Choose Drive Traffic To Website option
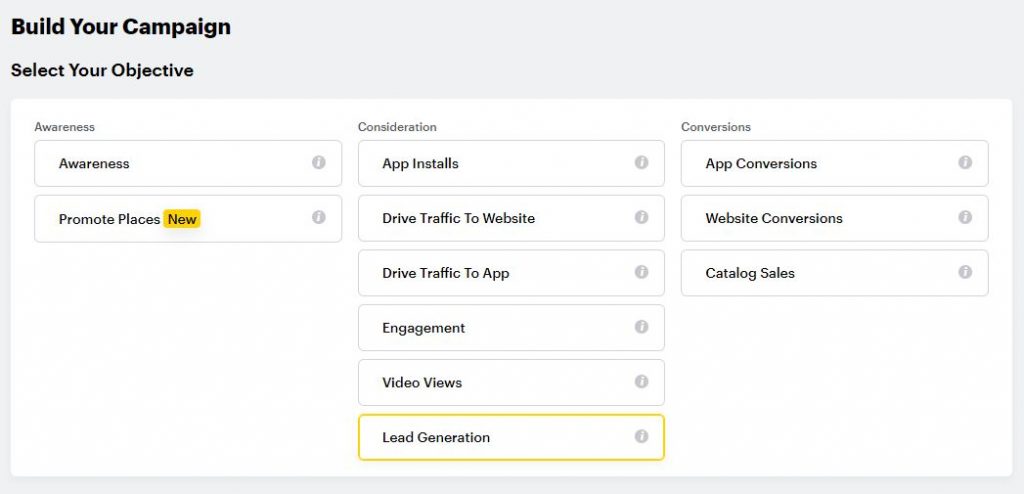This screenshot has height=494, width=1024. pyautogui.click(x=511, y=218)
